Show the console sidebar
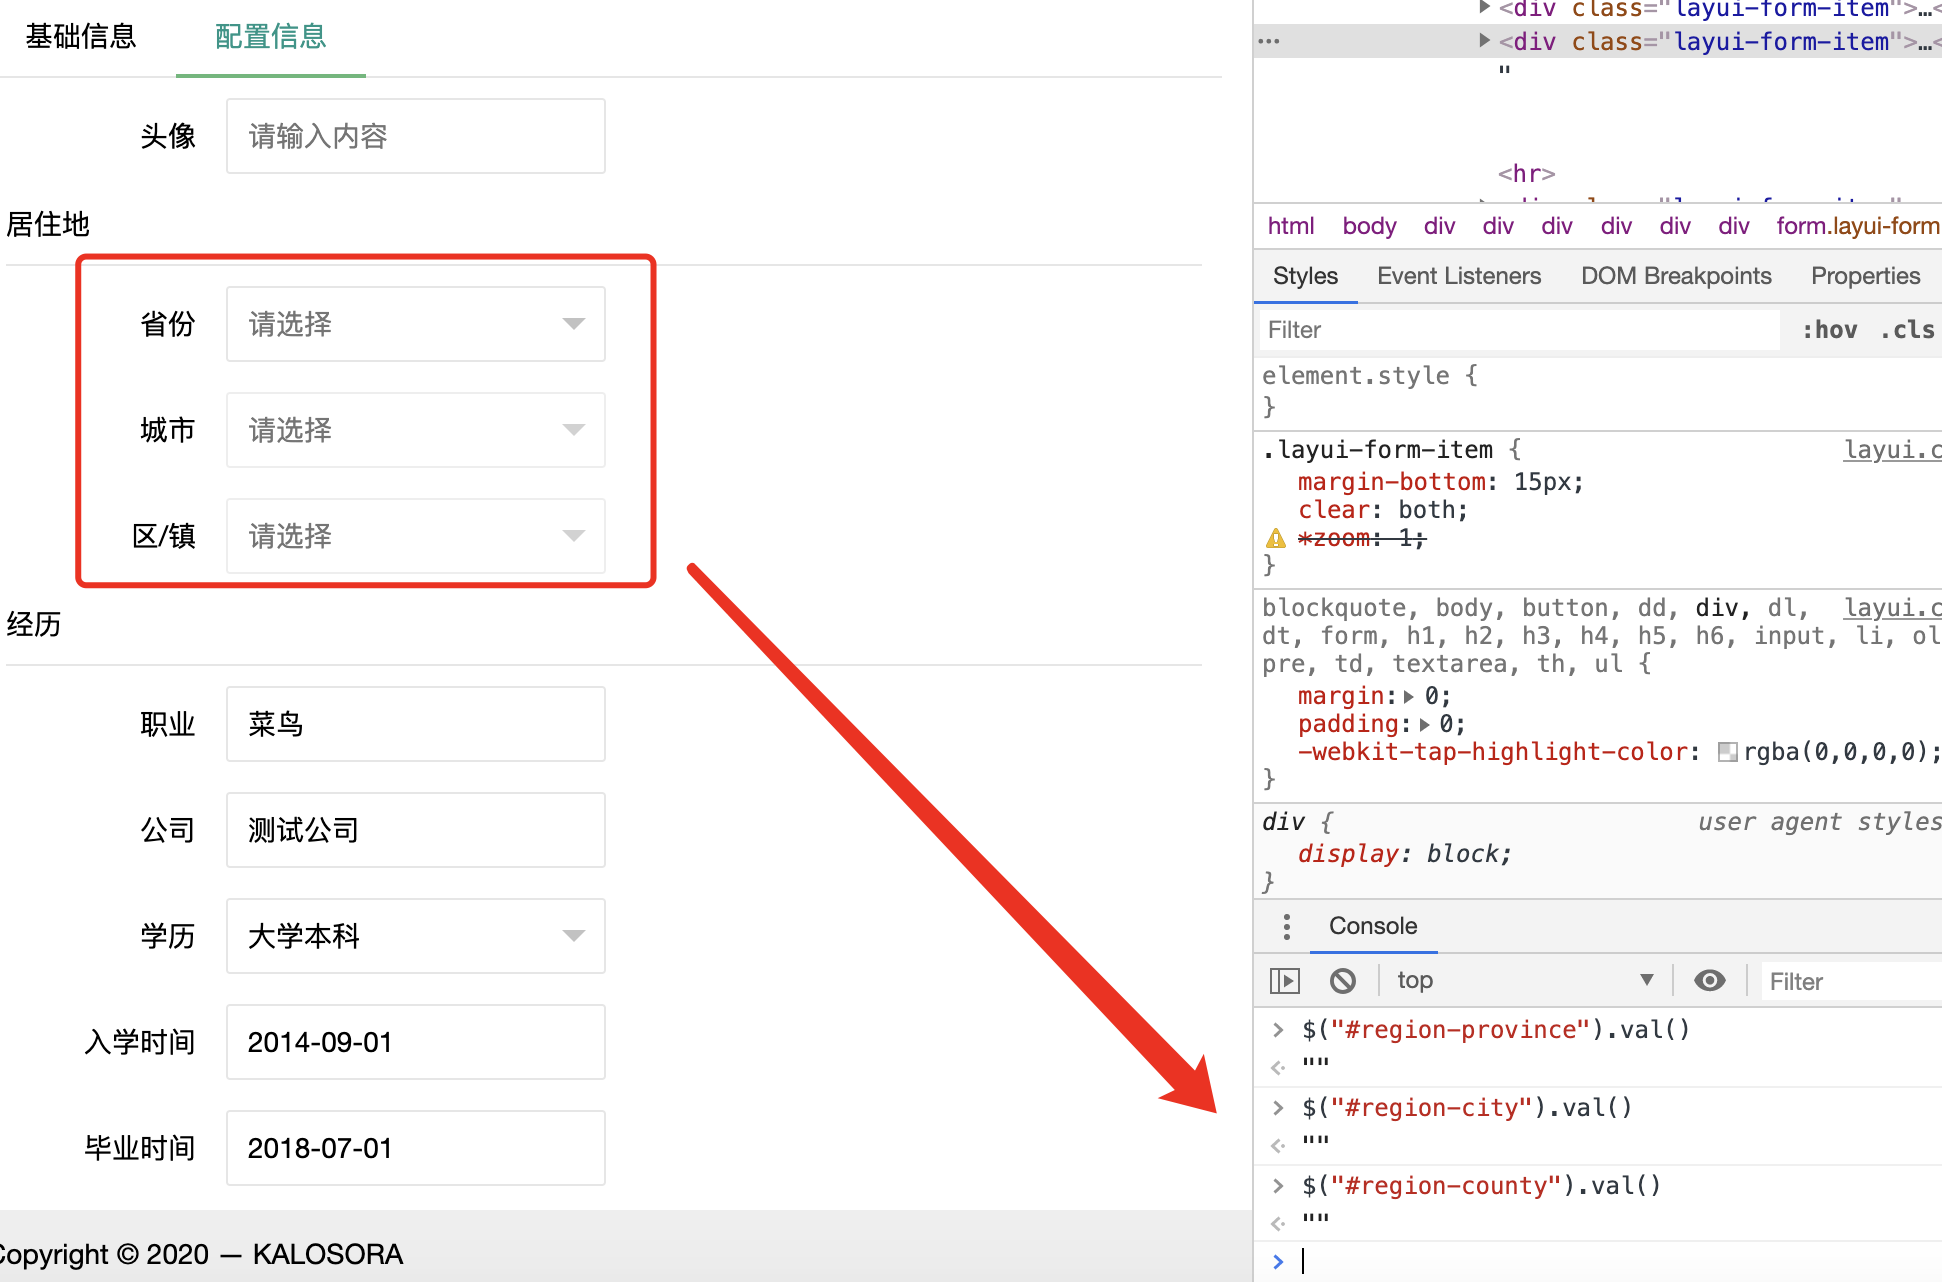Image resolution: width=1942 pixels, height=1282 pixels. (x=1285, y=980)
